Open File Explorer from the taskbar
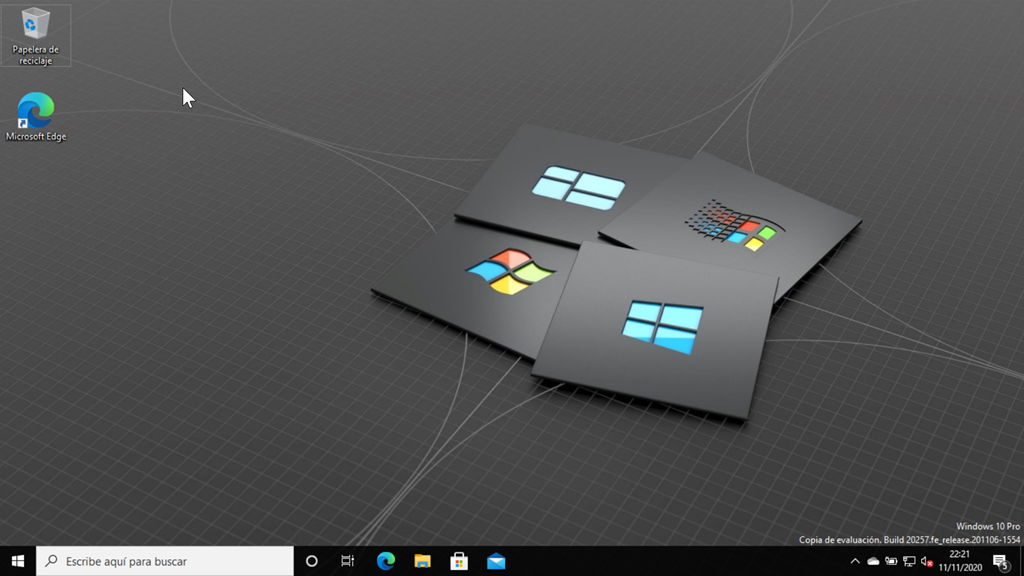 click(x=422, y=561)
